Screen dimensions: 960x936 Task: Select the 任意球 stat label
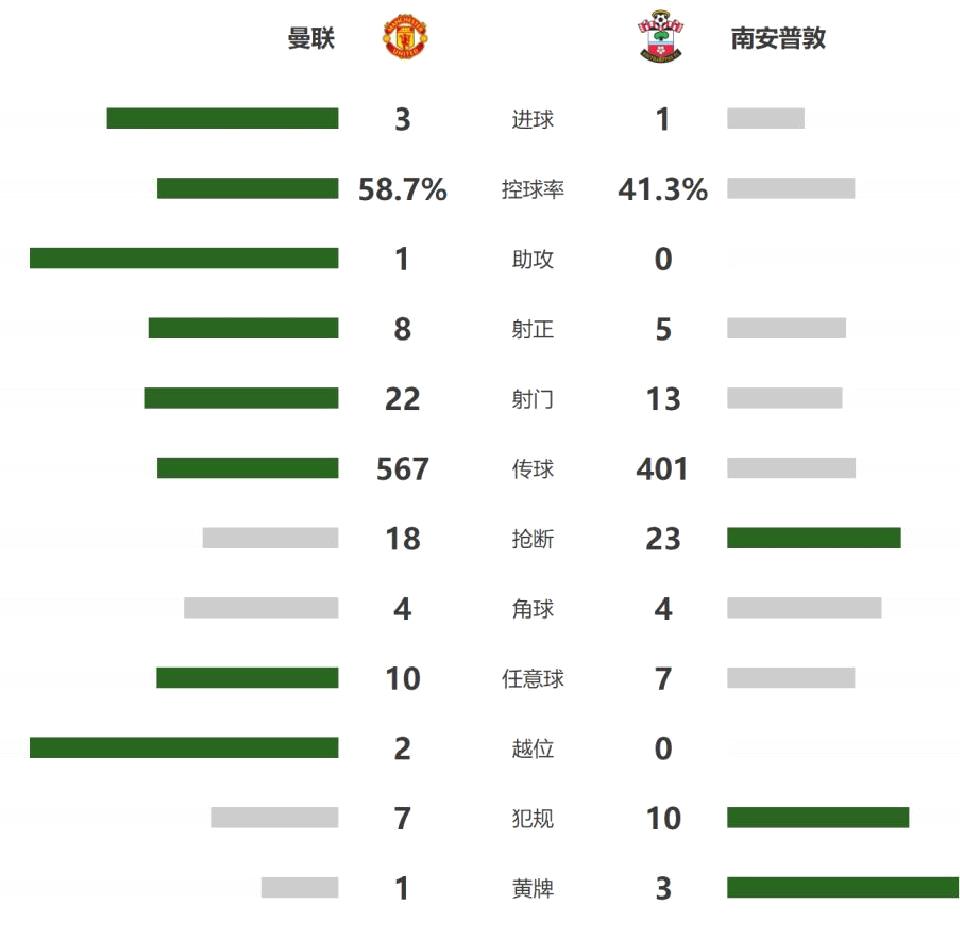533,679
